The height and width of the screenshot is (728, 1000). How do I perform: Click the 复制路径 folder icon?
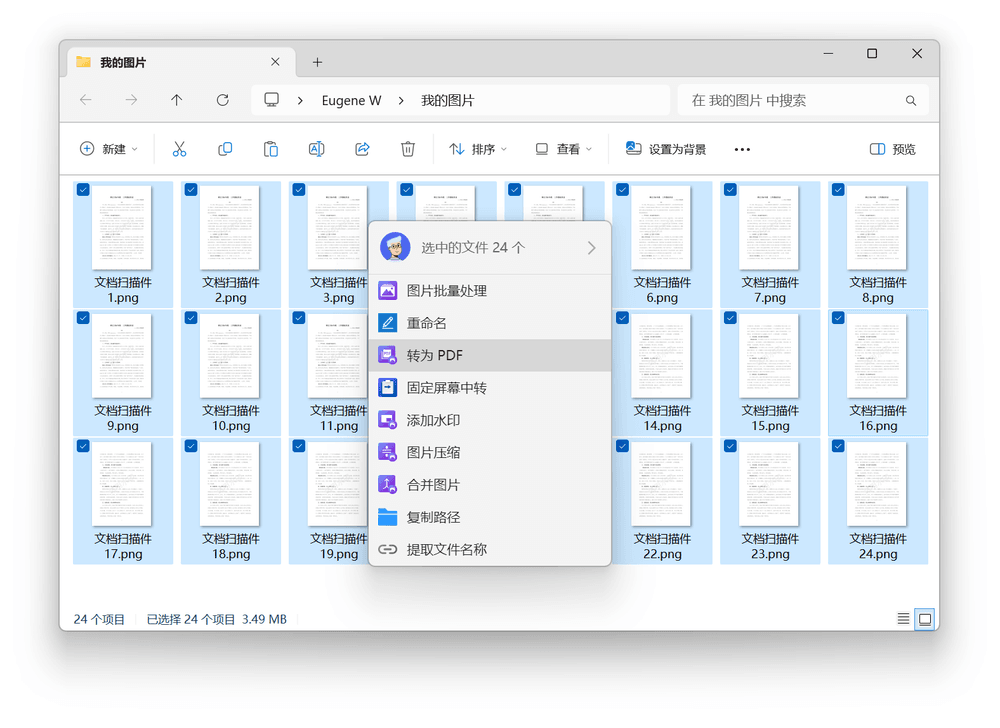point(388,517)
